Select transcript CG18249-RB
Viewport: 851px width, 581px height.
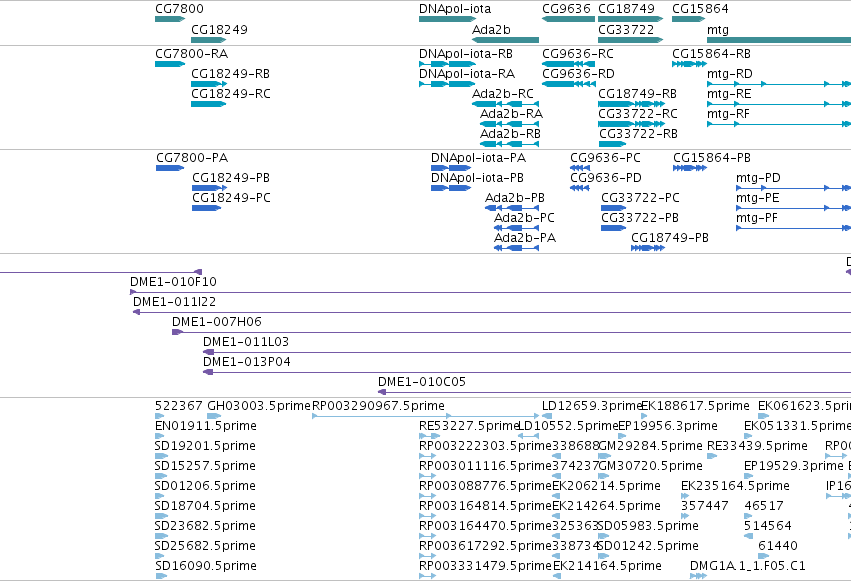[x=231, y=74]
